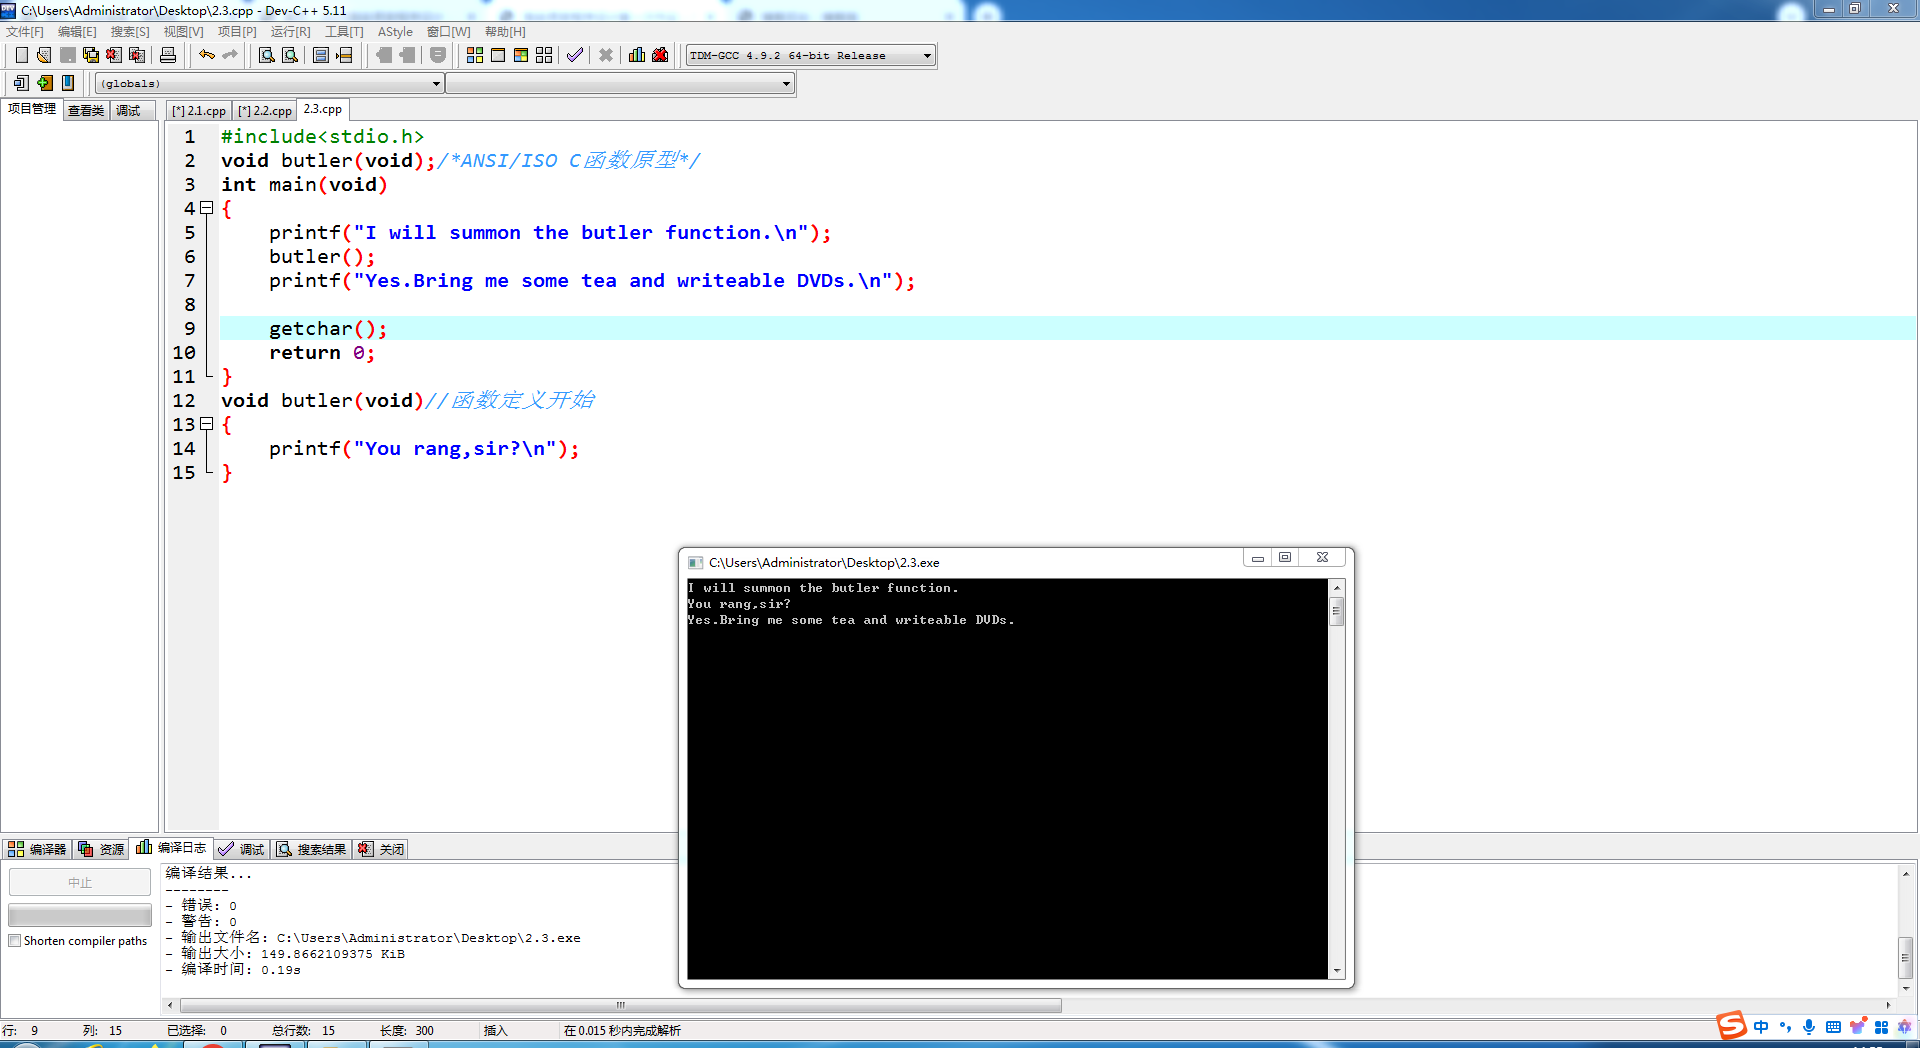Image resolution: width=1920 pixels, height=1048 pixels.
Task: Switch to the 2.2.cpp editor tab
Action: click(x=265, y=111)
